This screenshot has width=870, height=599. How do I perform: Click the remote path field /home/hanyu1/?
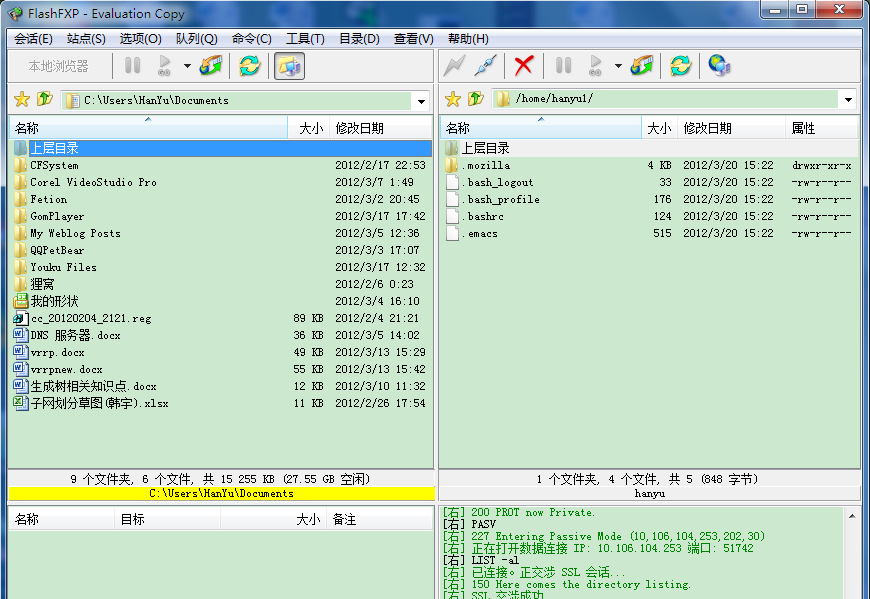click(x=665, y=99)
